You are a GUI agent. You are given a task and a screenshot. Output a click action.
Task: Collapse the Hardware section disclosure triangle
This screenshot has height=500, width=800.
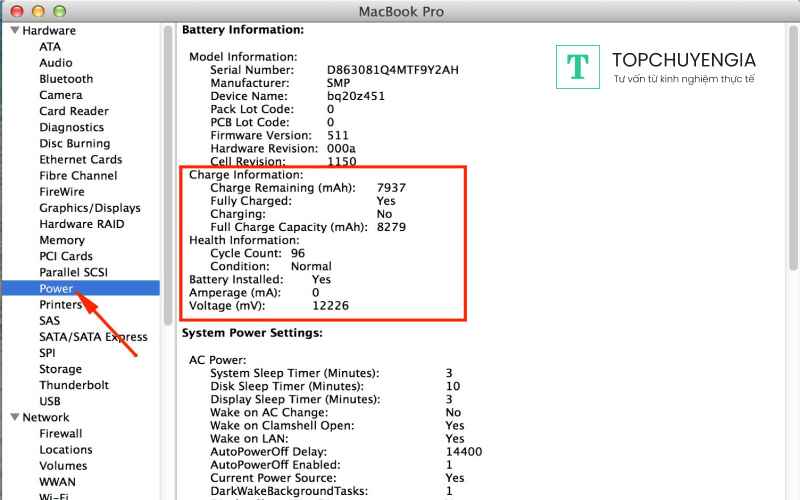[14, 30]
